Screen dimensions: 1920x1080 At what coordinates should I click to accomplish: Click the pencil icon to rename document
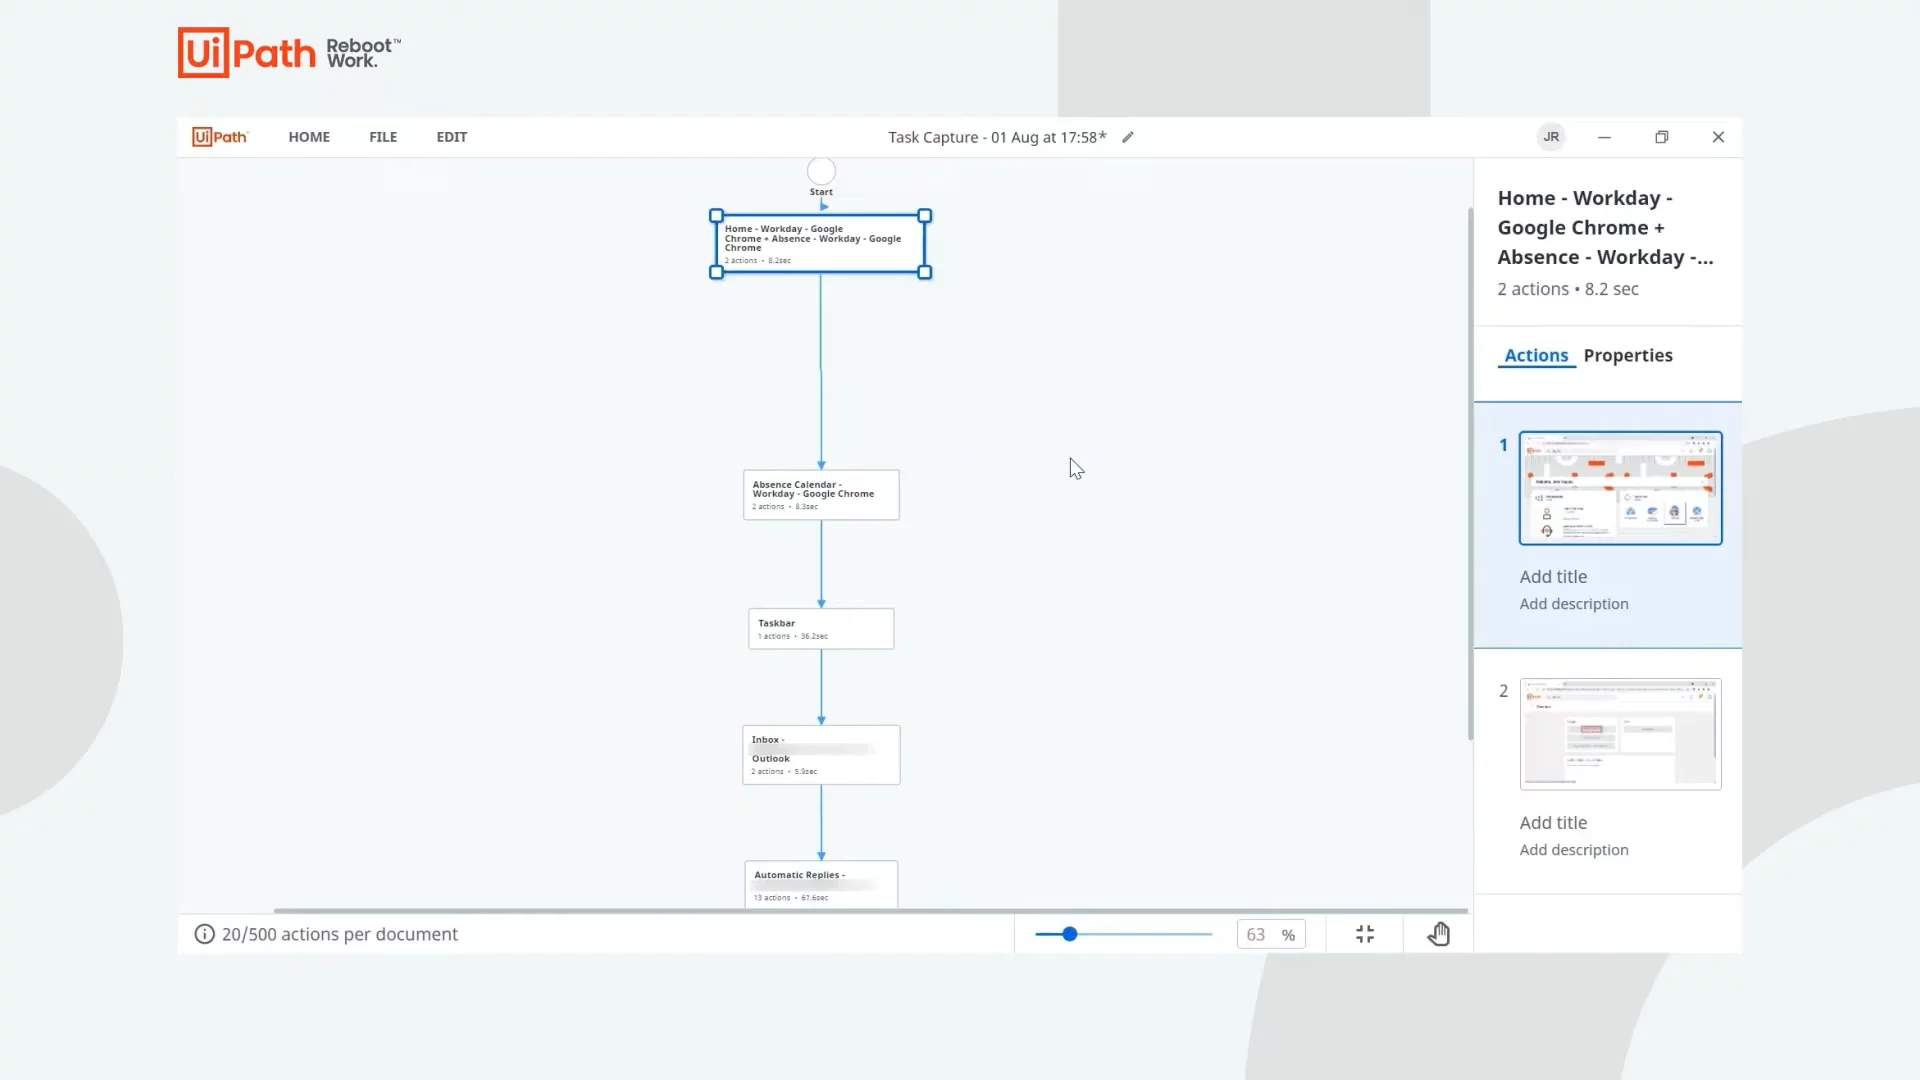point(1128,138)
